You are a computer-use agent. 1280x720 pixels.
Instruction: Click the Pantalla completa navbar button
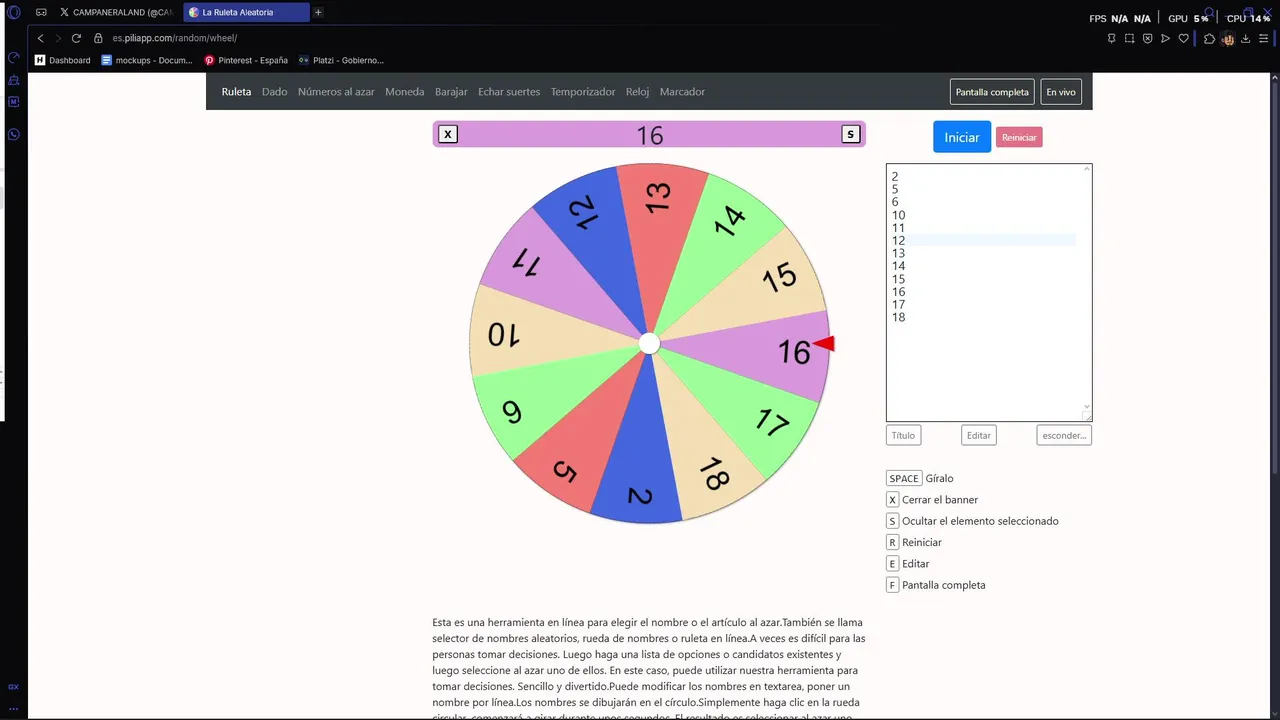(x=992, y=92)
